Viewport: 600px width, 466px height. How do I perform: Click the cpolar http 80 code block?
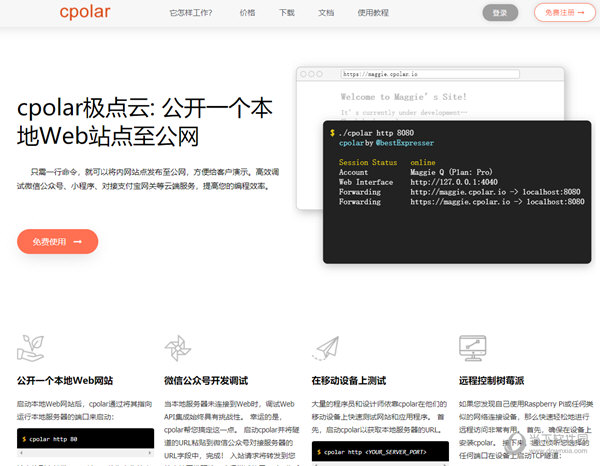[x=85, y=438]
